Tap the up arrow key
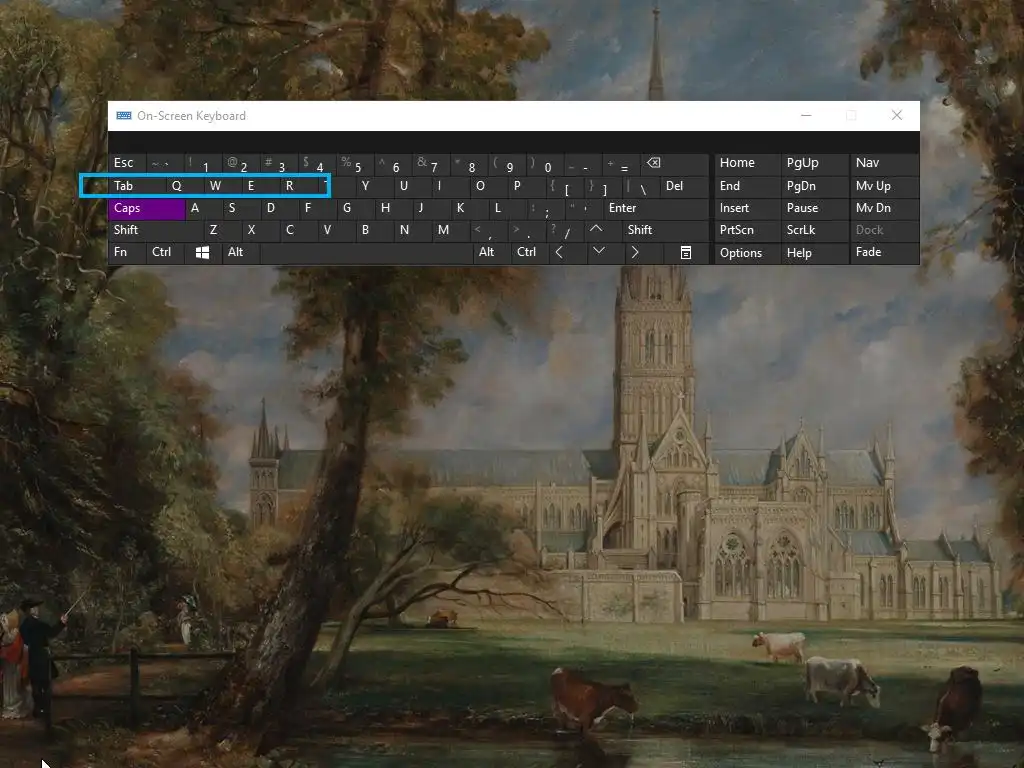The width and height of the screenshot is (1024, 768). pyautogui.click(x=602, y=230)
